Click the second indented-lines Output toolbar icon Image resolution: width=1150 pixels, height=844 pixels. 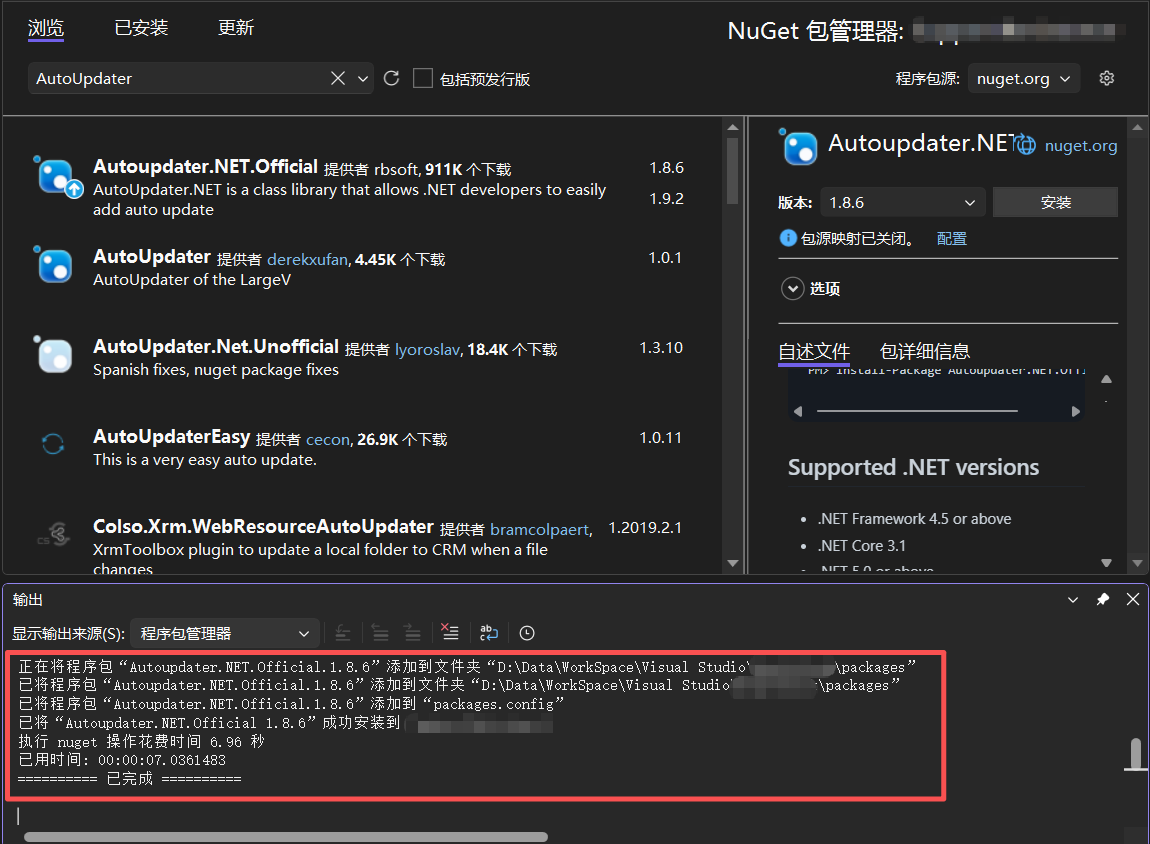tap(412, 633)
